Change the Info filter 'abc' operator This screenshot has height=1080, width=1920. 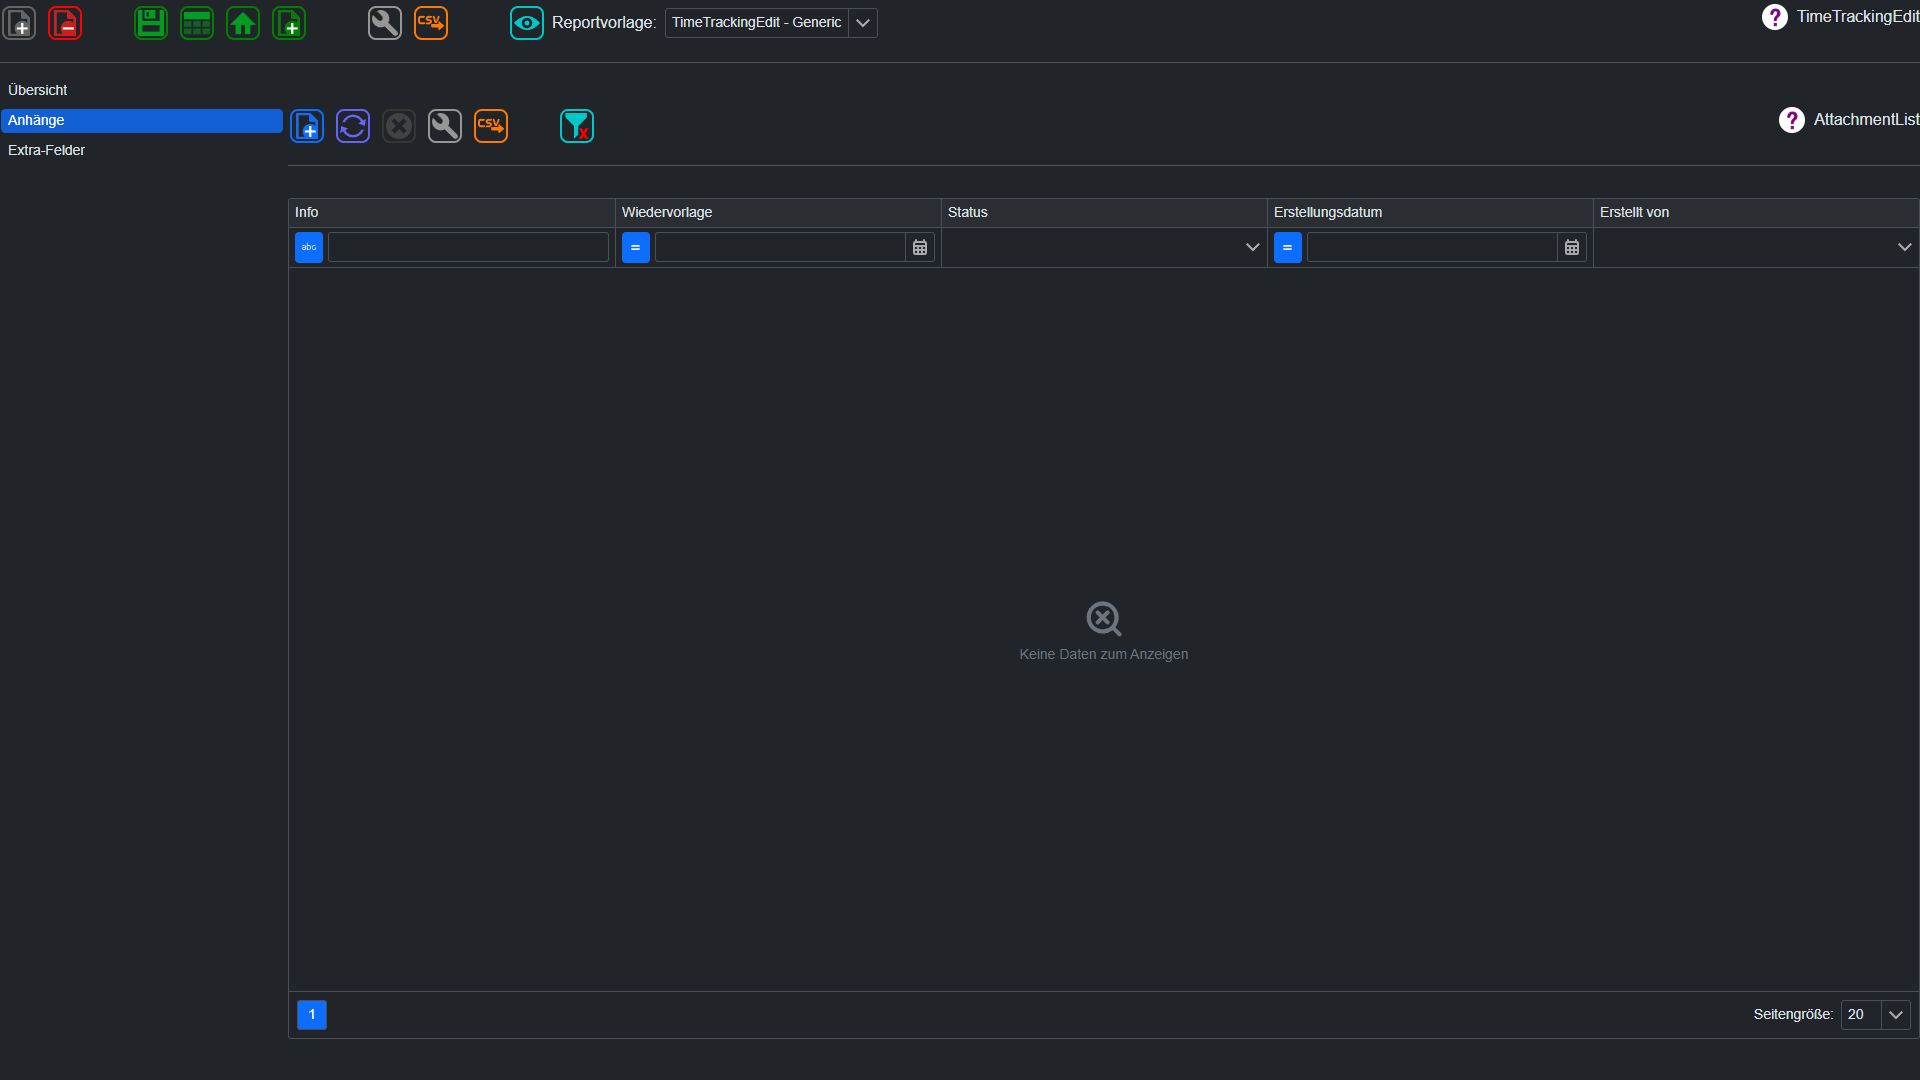(309, 247)
